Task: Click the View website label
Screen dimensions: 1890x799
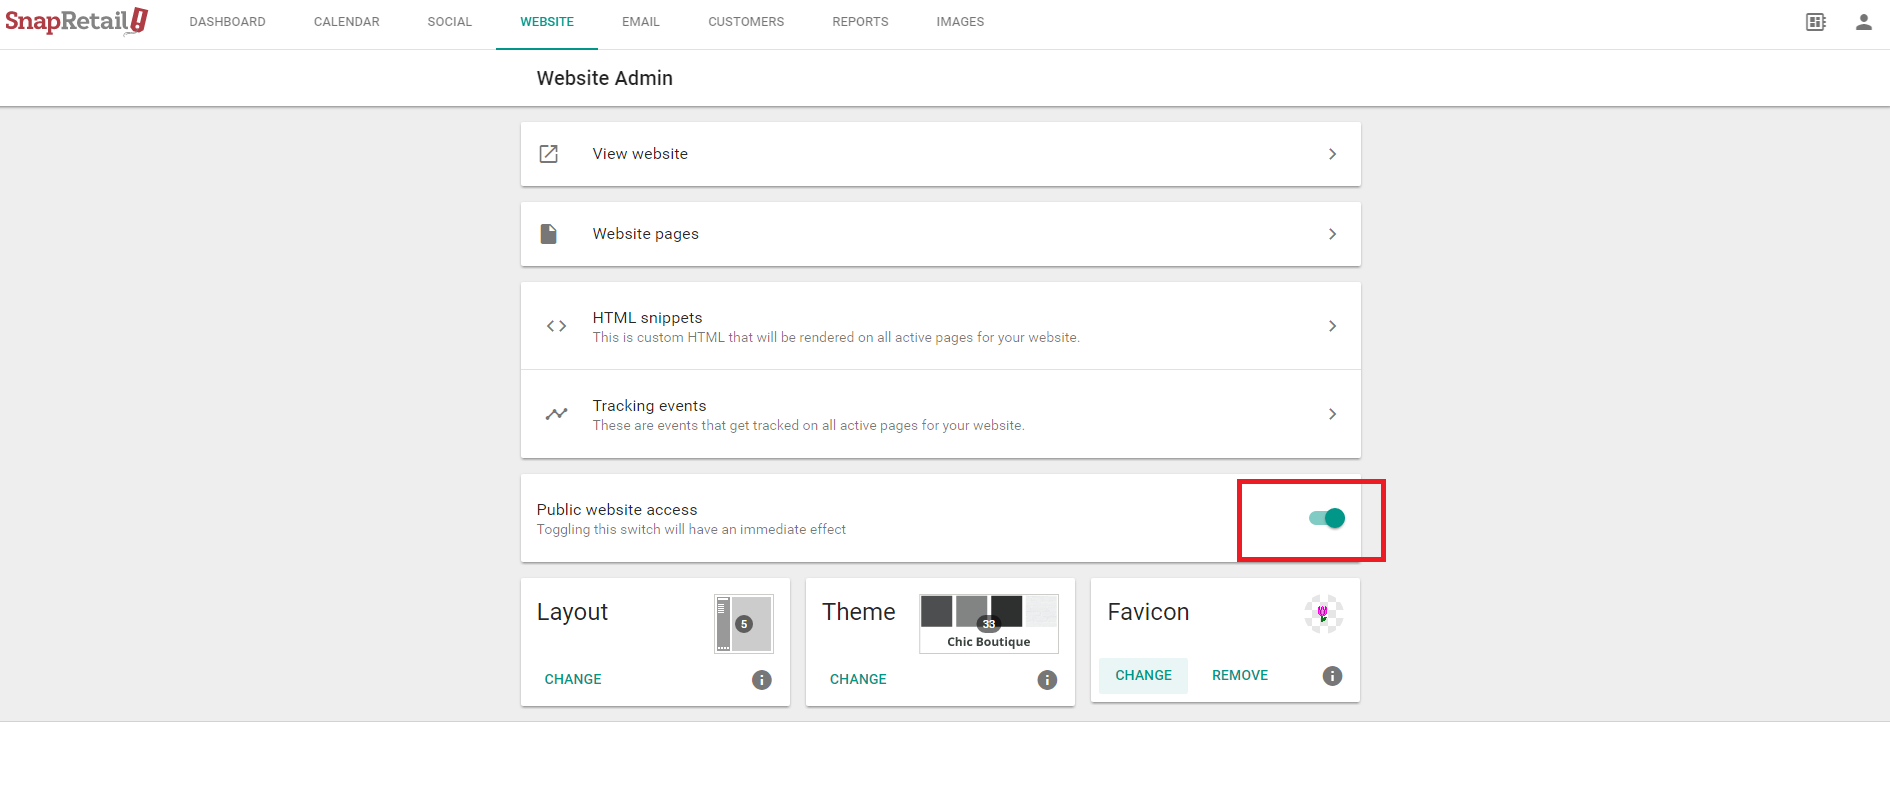Action: pyautogui.click(x=640, y=154)
